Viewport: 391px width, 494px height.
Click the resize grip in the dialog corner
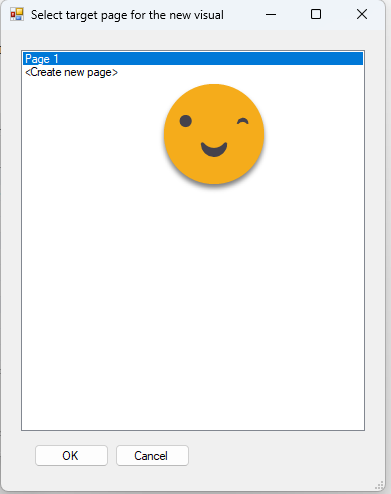tap(379, 485)
